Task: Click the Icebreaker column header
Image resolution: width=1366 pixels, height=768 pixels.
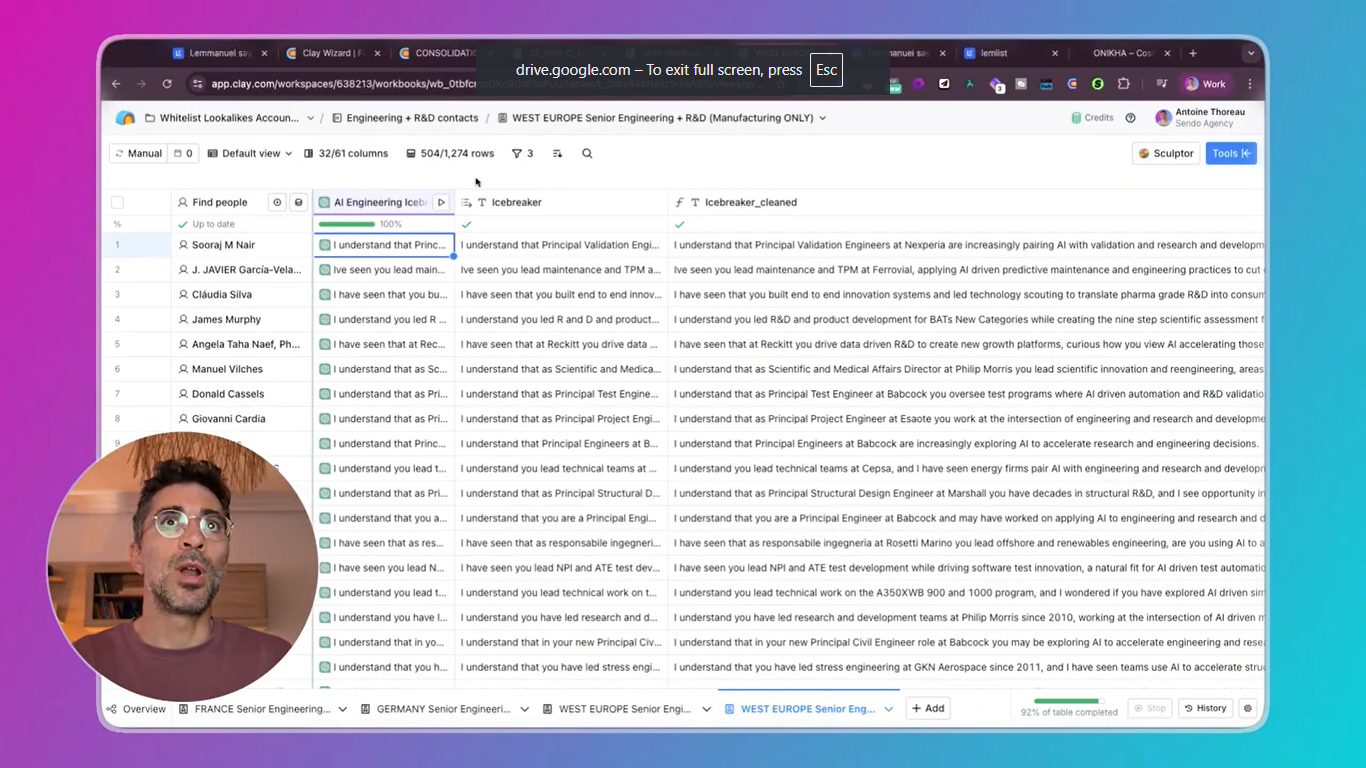Action: 560,202
